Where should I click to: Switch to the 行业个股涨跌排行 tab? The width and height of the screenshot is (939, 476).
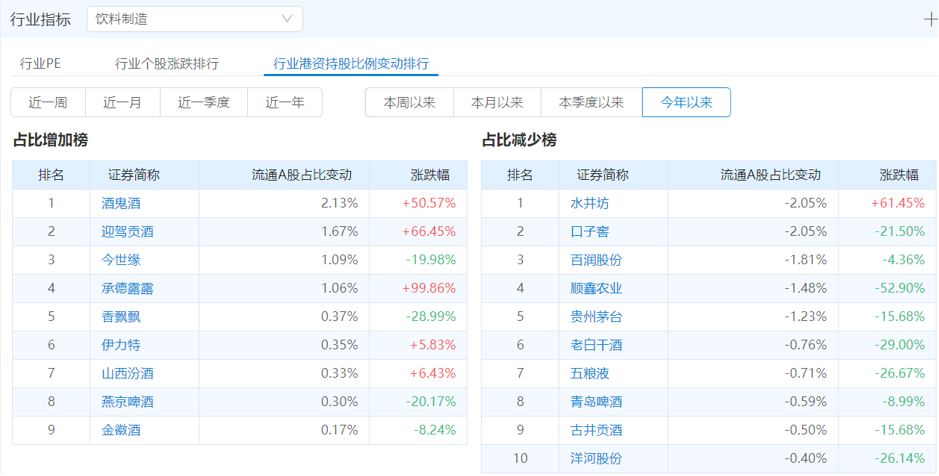tap(167, 63)
